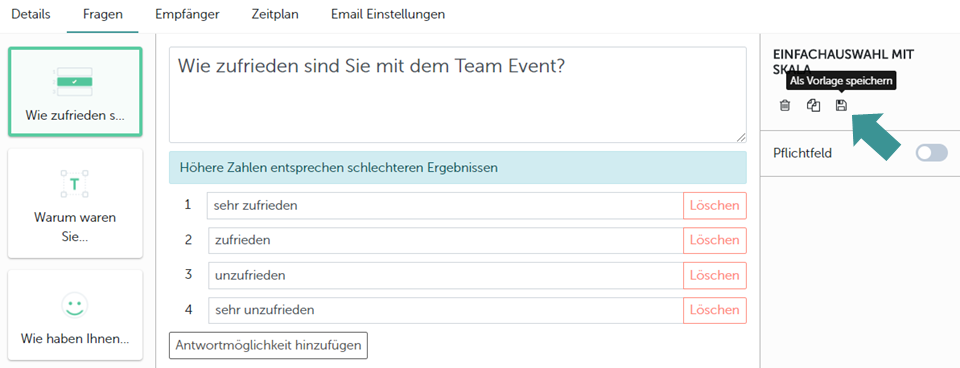Select 'Warum waren Sie...' question thumbnail
This screenshot has width=960, height=368.
pos(75,203)
